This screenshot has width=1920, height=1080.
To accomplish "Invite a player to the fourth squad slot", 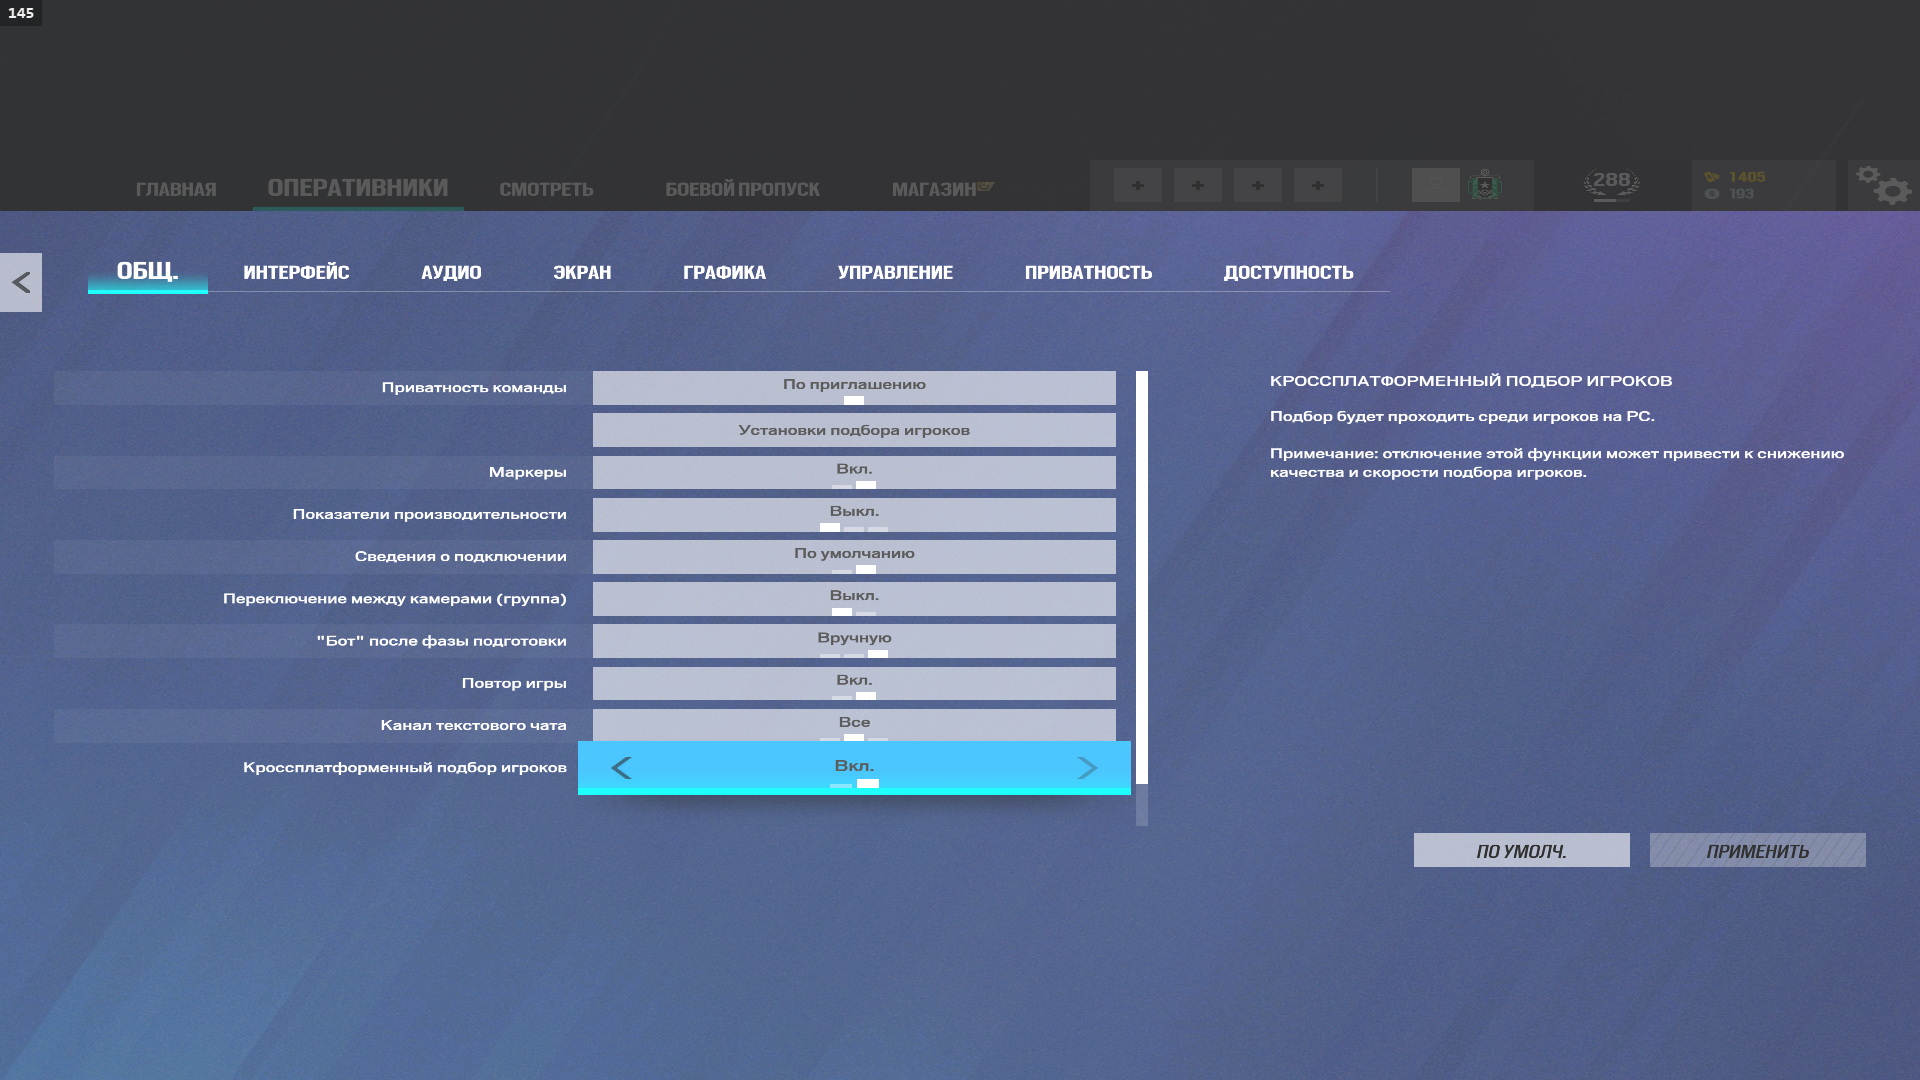I will point(1318,185).
